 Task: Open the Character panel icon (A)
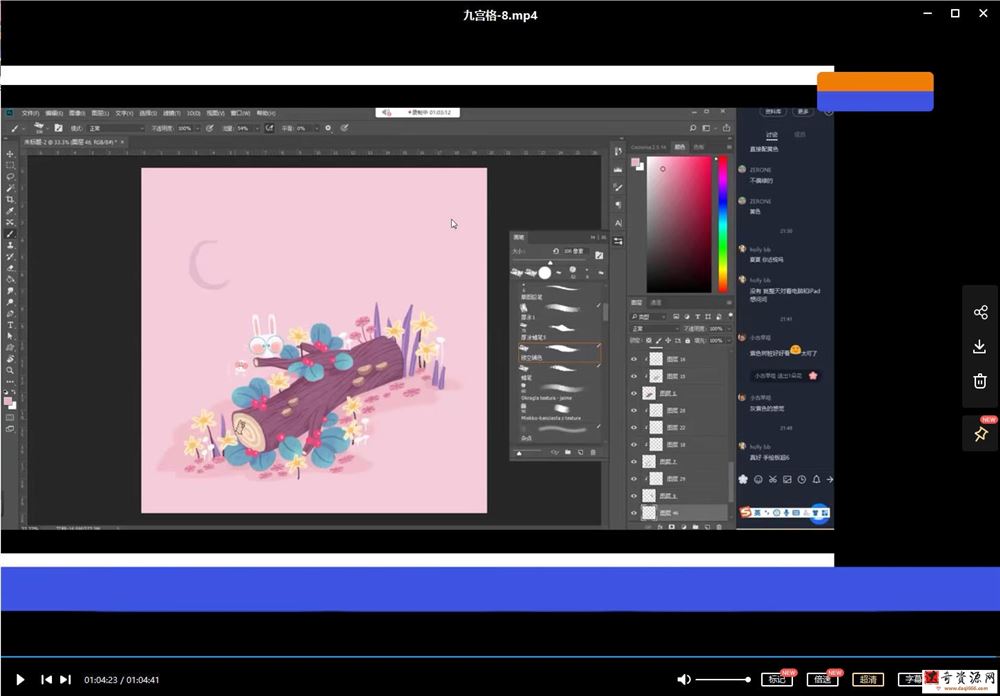(x=618, y=223)
